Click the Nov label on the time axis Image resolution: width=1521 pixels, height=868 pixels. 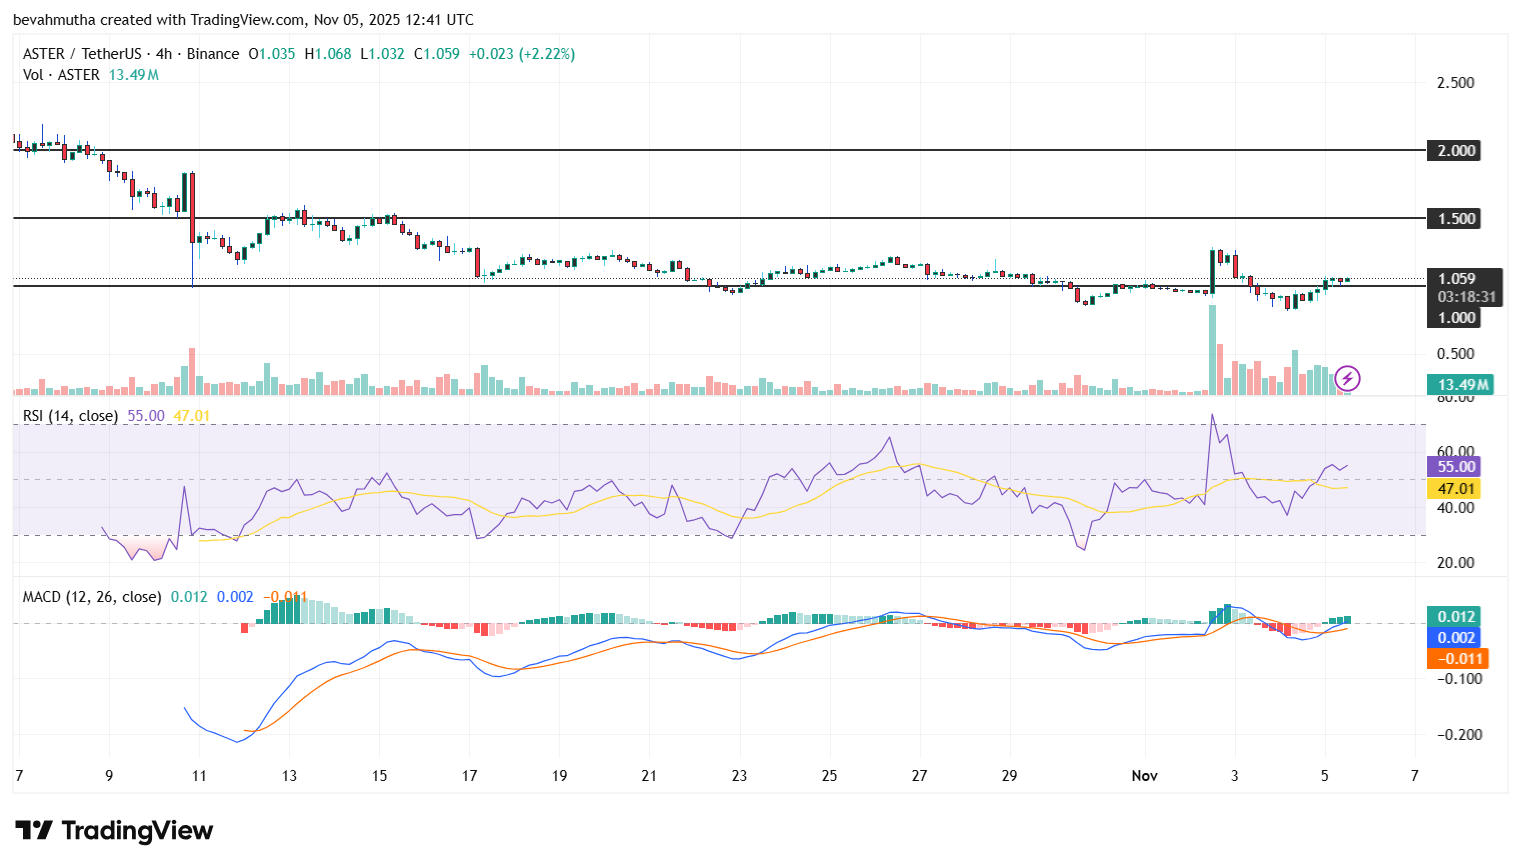click(1144, 775)
